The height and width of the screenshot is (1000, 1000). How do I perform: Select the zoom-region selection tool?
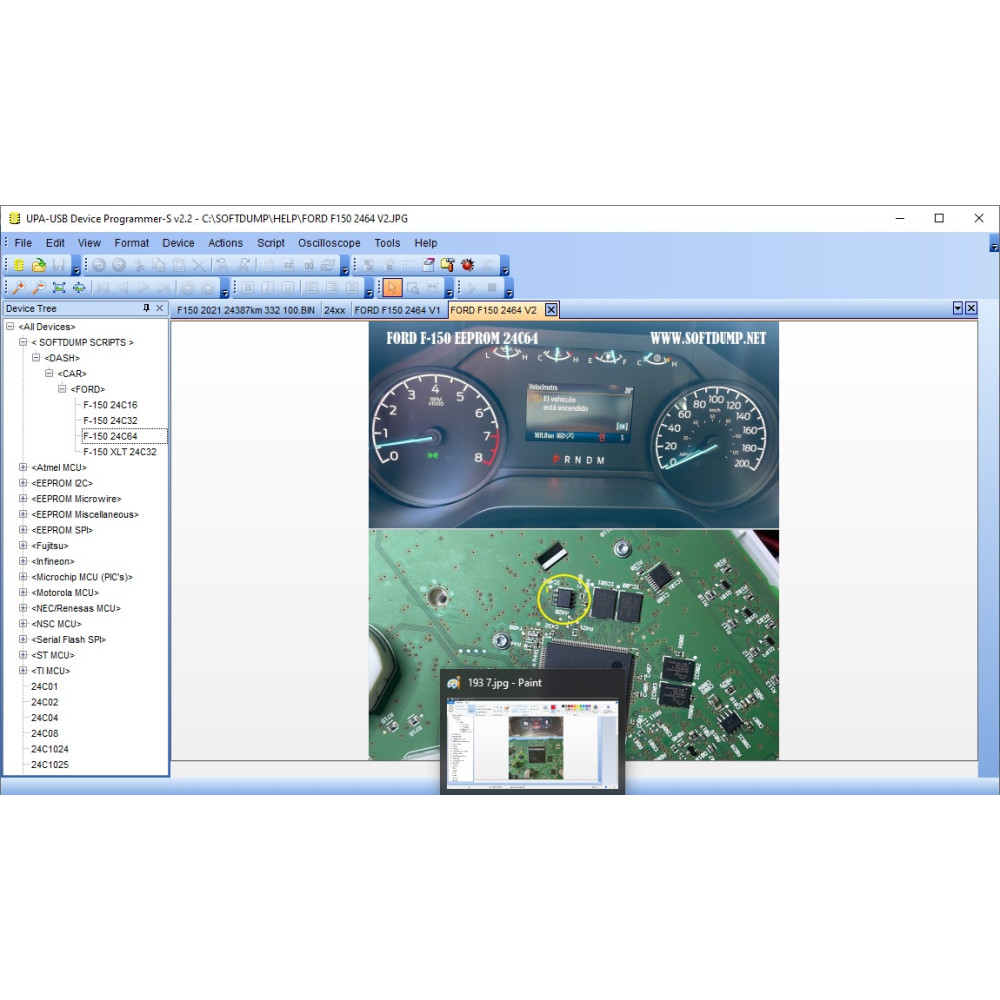coord(413,288)
